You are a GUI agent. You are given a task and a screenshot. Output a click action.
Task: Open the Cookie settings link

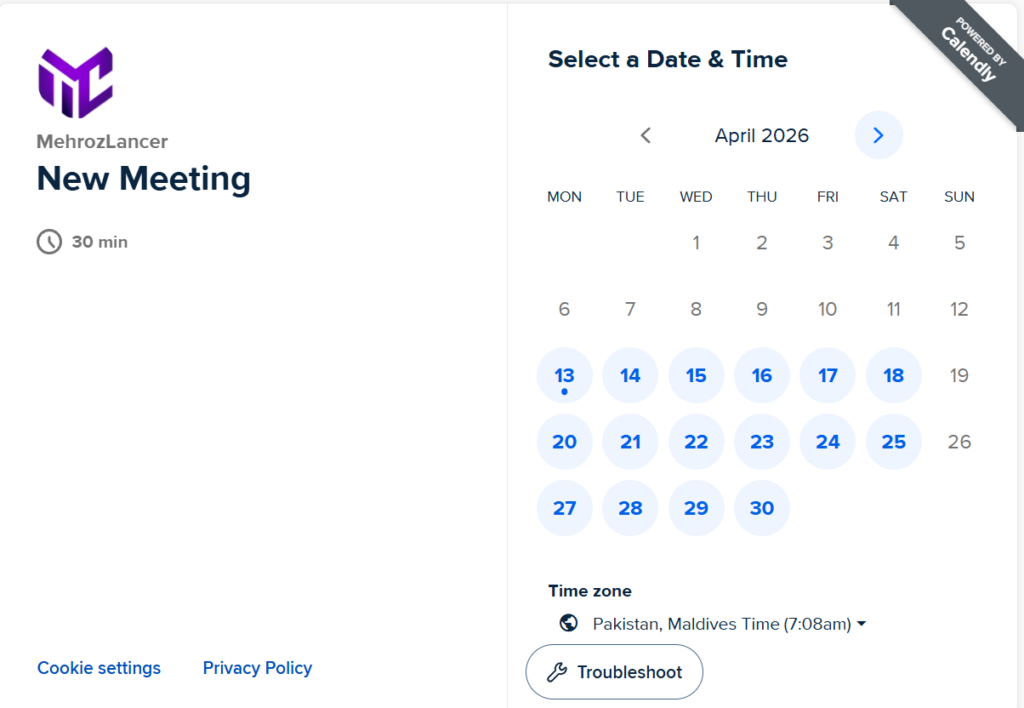tap(99, 668)
